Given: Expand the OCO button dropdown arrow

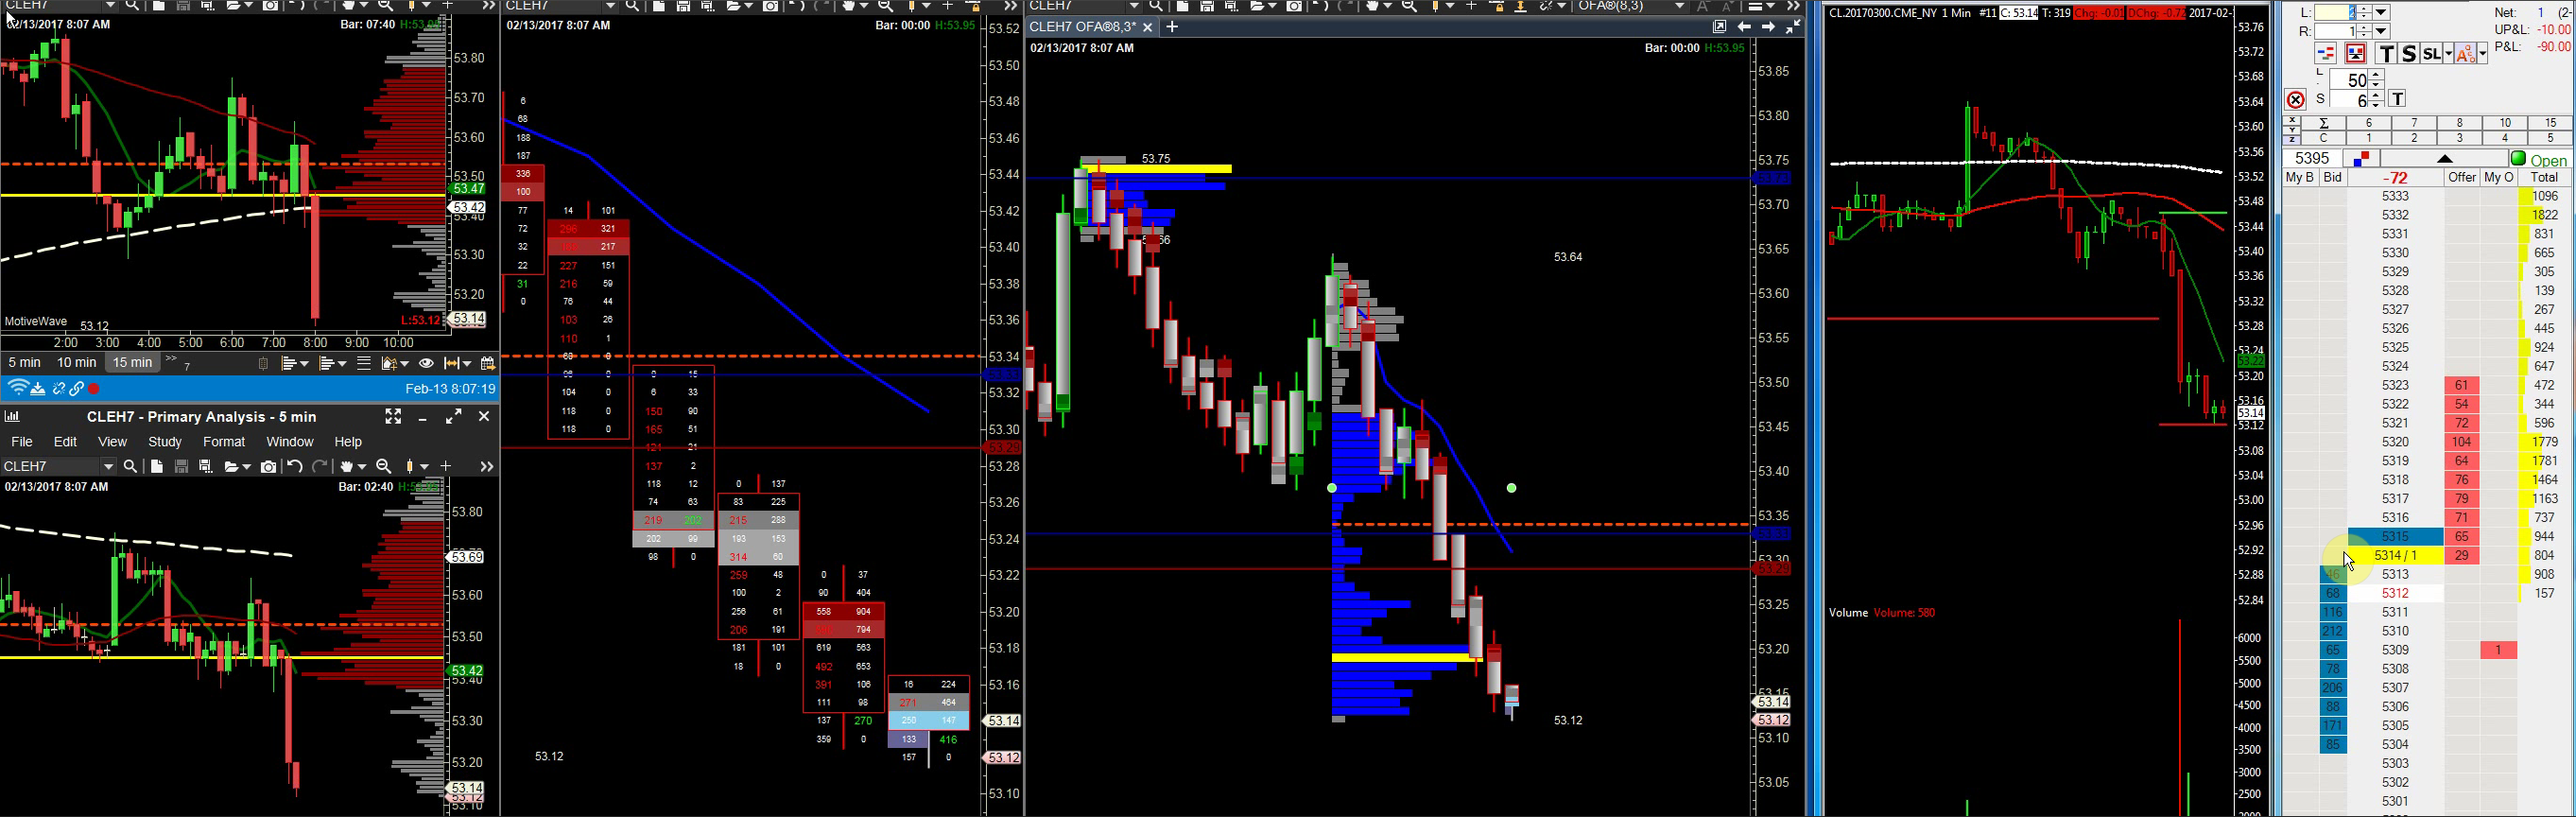Looking at the screenshot, I should 2481,54.
